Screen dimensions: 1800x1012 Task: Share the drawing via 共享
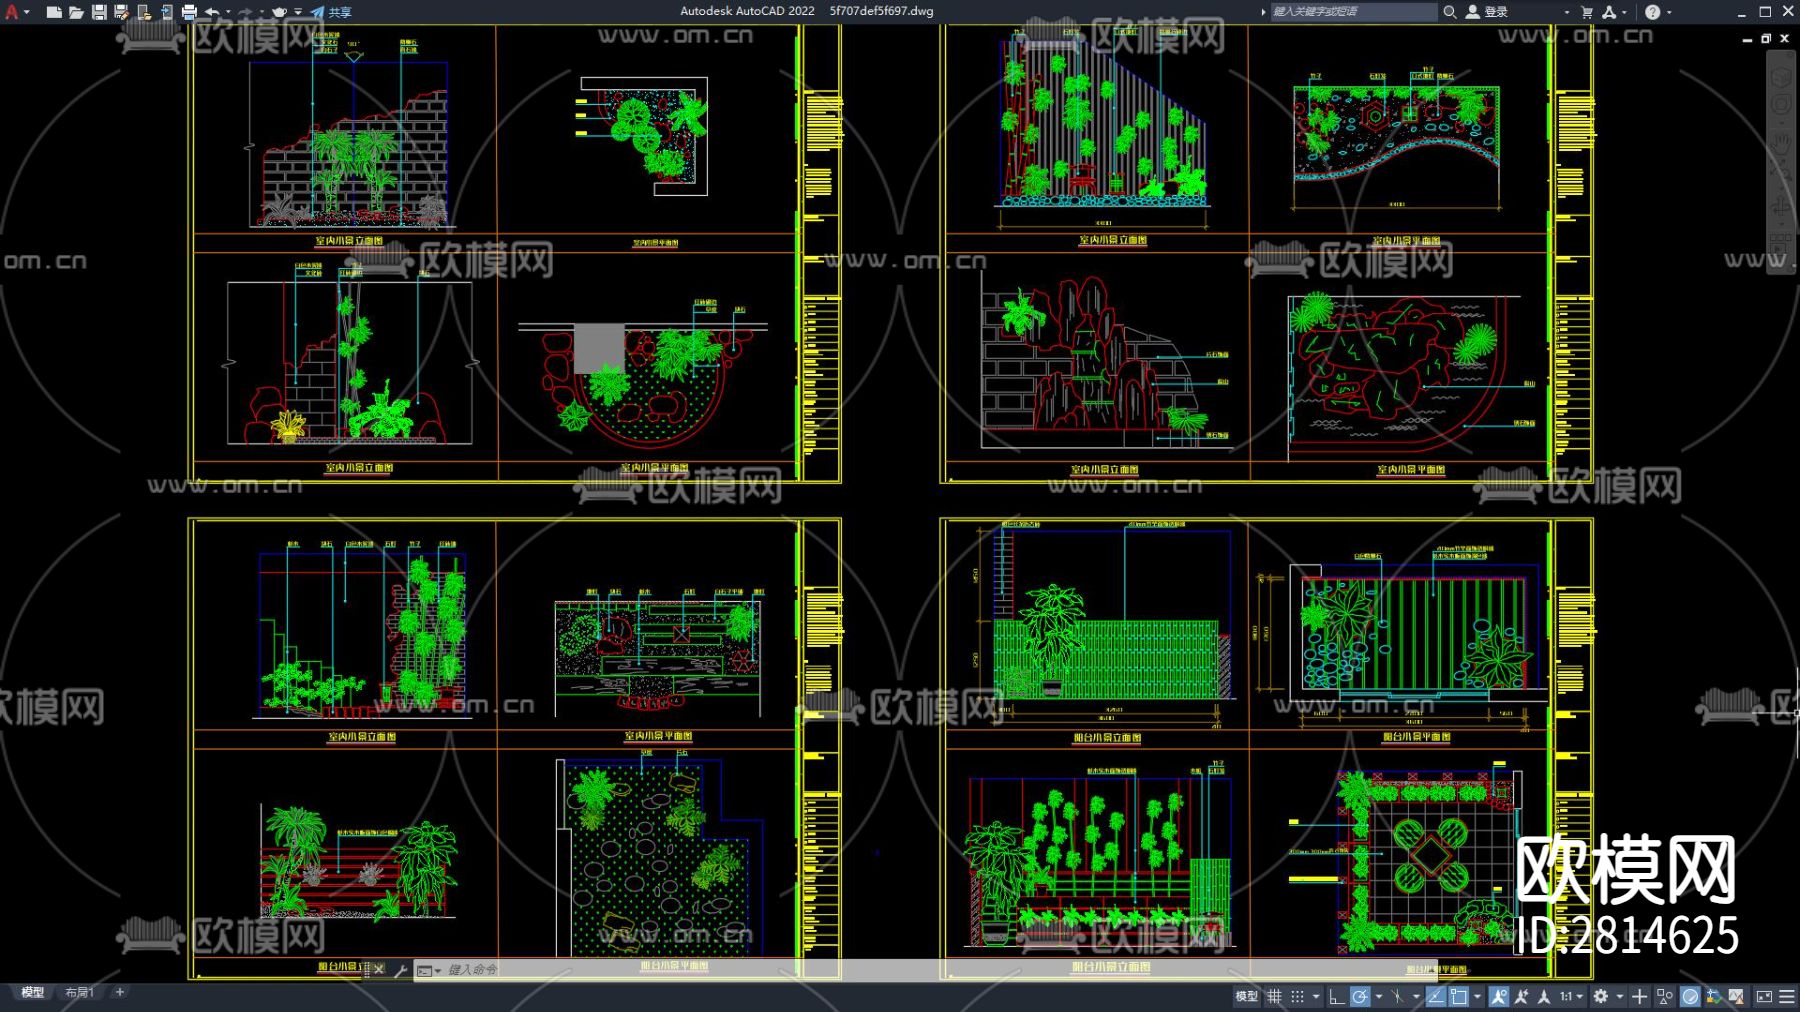coord(331,12)
